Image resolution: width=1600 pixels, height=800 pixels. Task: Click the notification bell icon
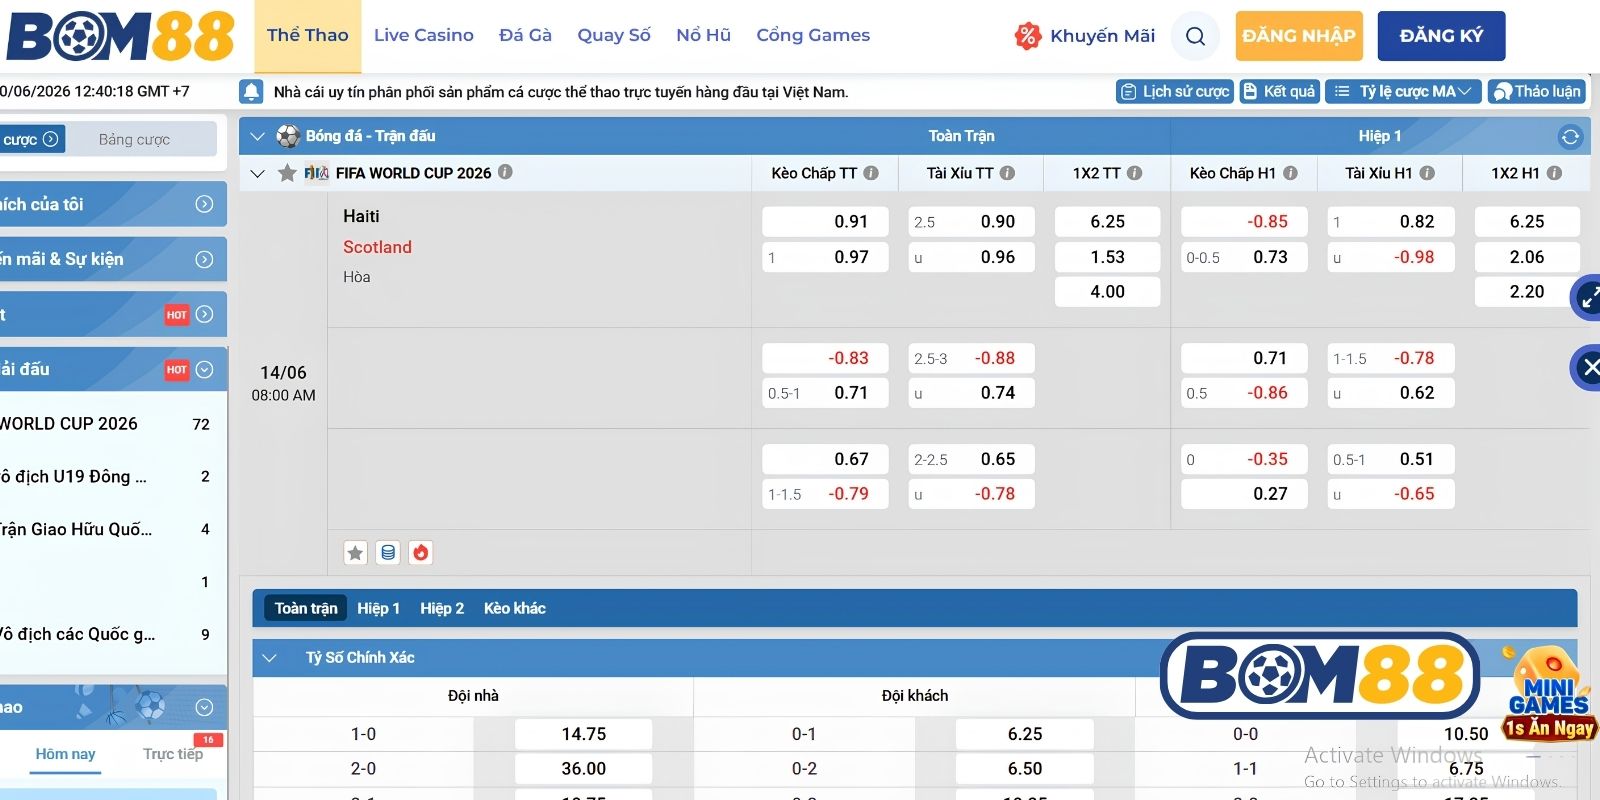(x=251, y=92)
